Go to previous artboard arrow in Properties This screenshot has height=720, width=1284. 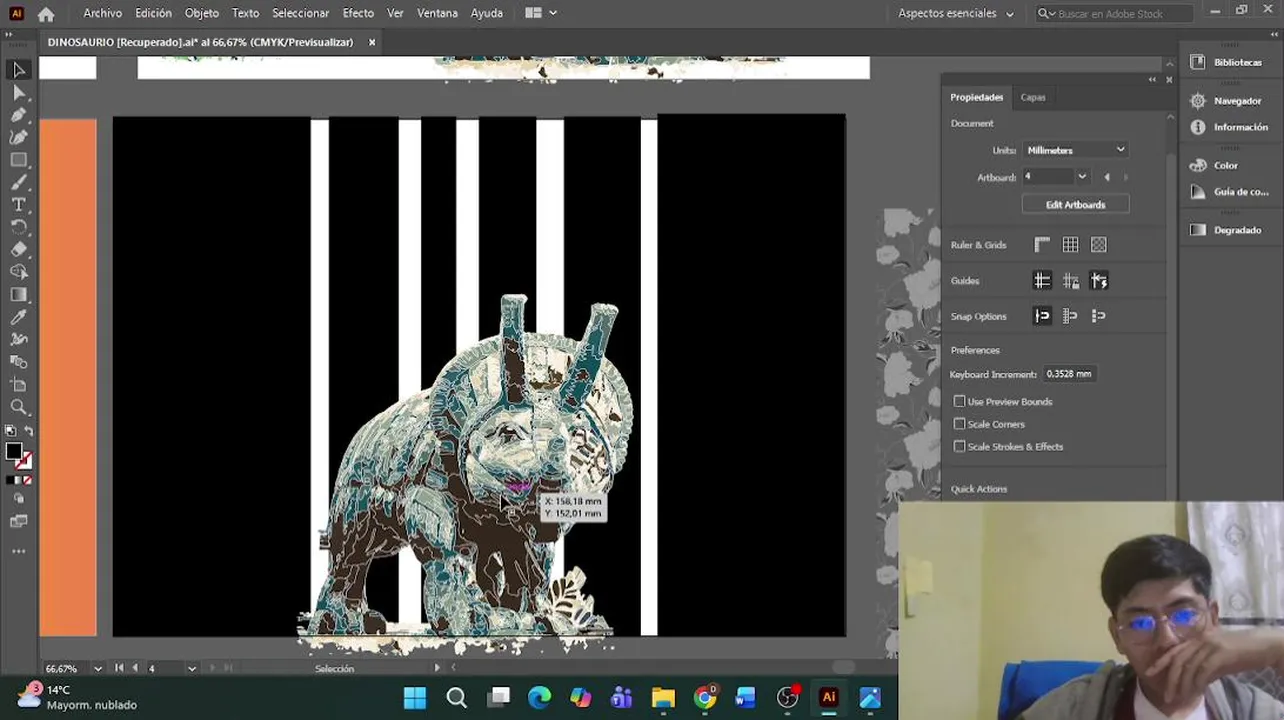pos(1106,177)
